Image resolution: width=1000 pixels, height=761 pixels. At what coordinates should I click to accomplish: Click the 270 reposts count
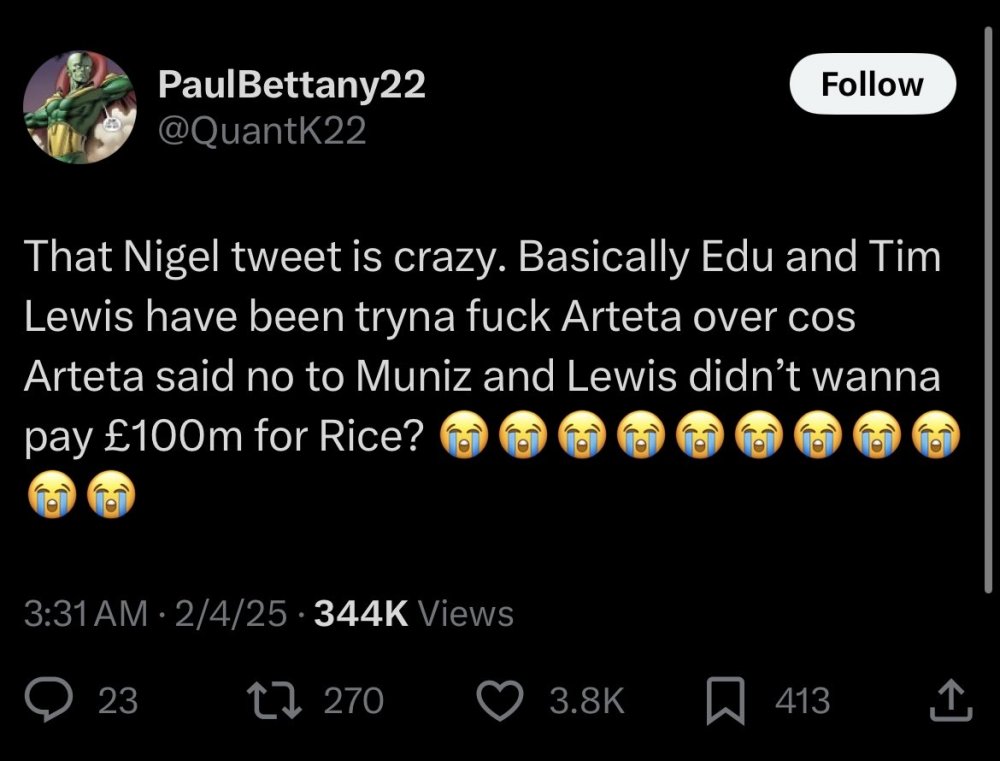353,701
